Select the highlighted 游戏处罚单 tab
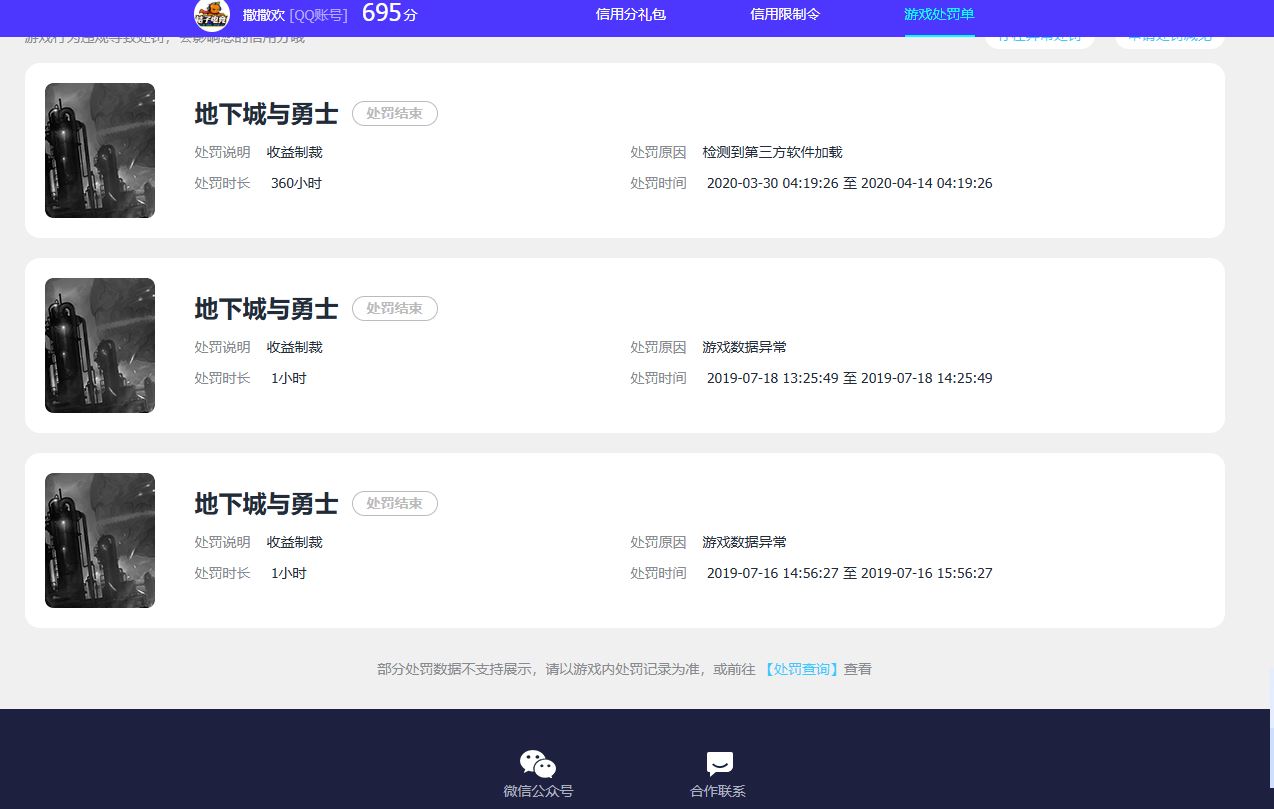 [938, 15]
